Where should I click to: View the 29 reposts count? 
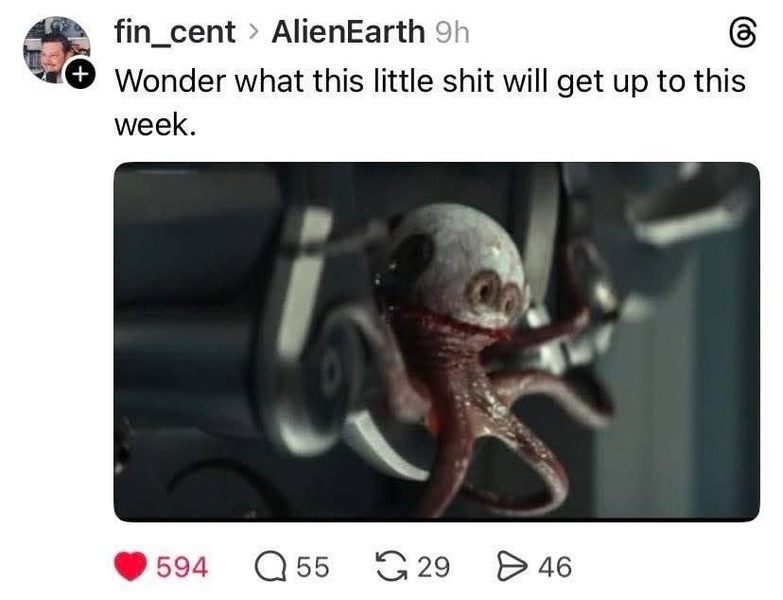tap(434, 568)
